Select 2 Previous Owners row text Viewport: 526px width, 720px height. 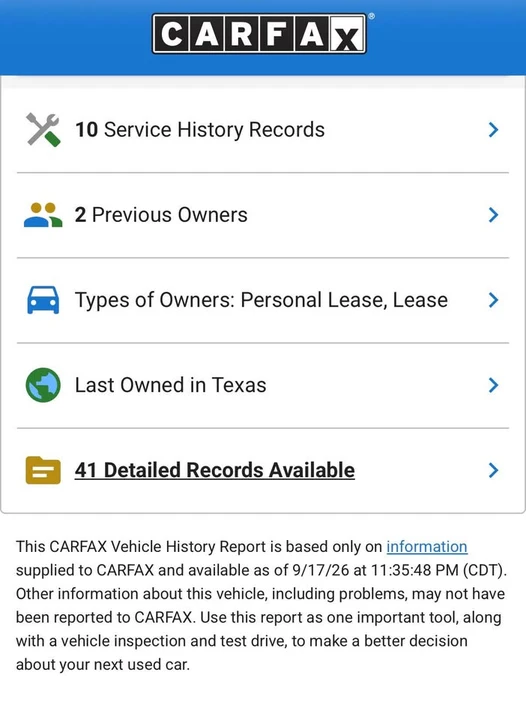(x=161, y=215)
